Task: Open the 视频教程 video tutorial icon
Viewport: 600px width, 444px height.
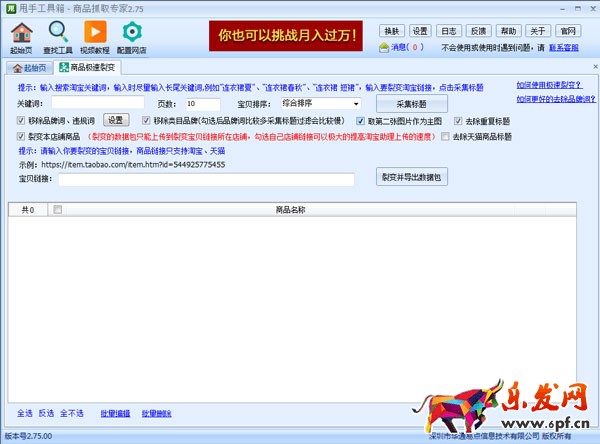Action: [95, 37]
